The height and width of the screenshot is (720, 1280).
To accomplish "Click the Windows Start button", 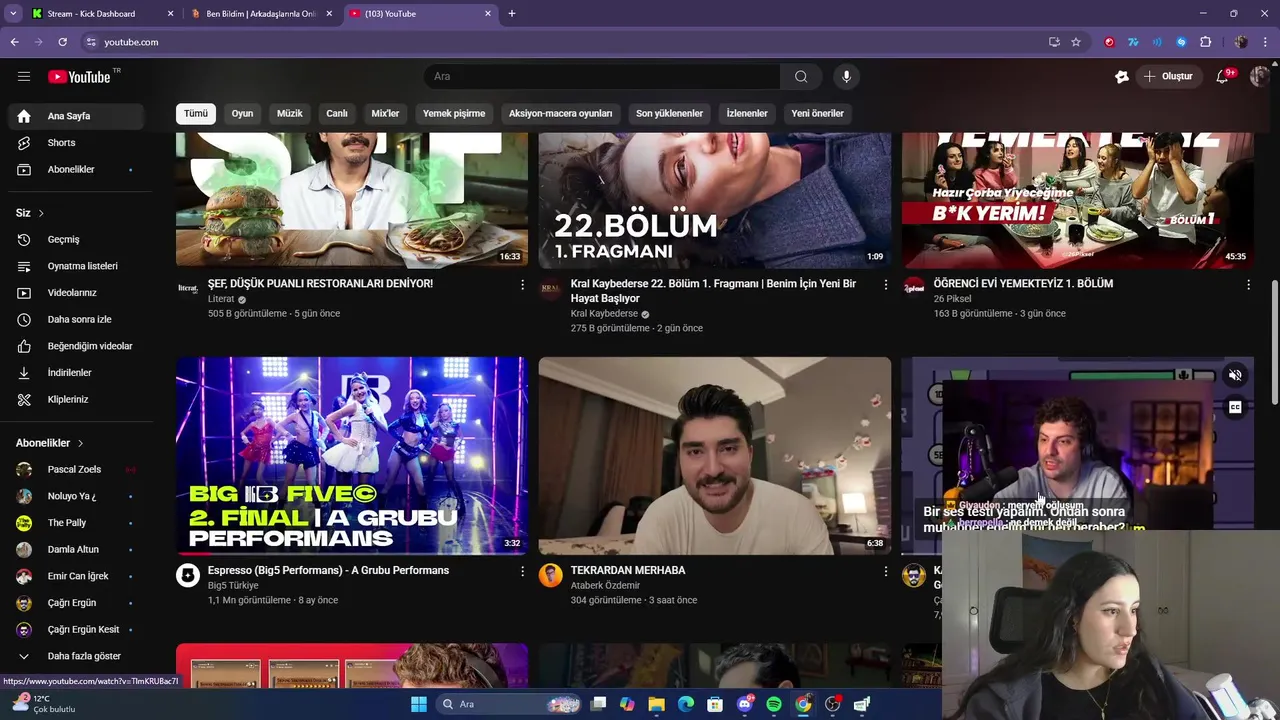I will point(419,704).
